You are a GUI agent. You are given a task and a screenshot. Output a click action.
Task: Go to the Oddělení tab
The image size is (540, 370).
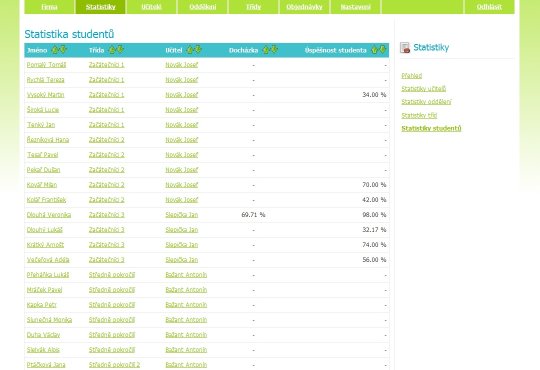tap(203, 7)
